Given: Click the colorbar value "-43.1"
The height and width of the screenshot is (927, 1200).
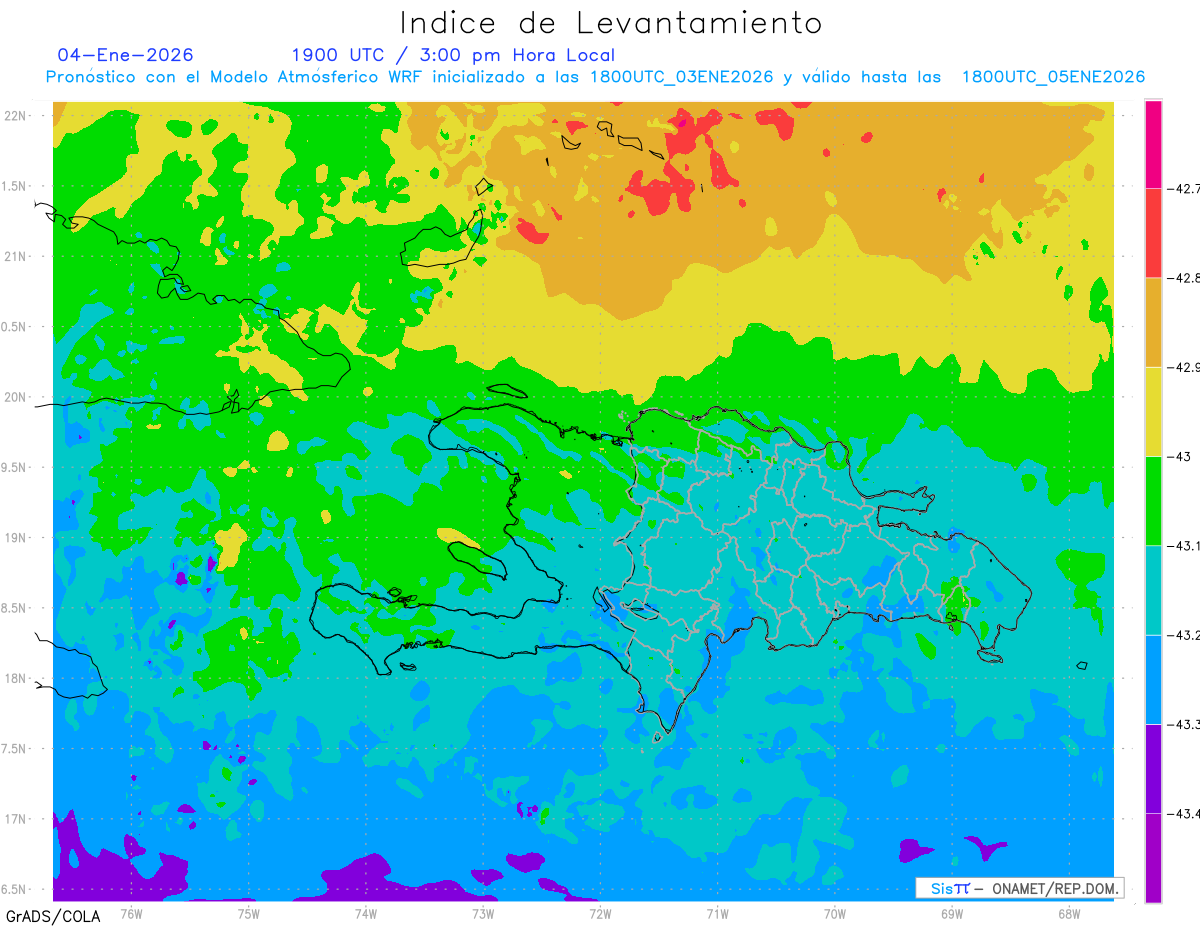Looking at the screenshot, I should (x=1183, y=545).
